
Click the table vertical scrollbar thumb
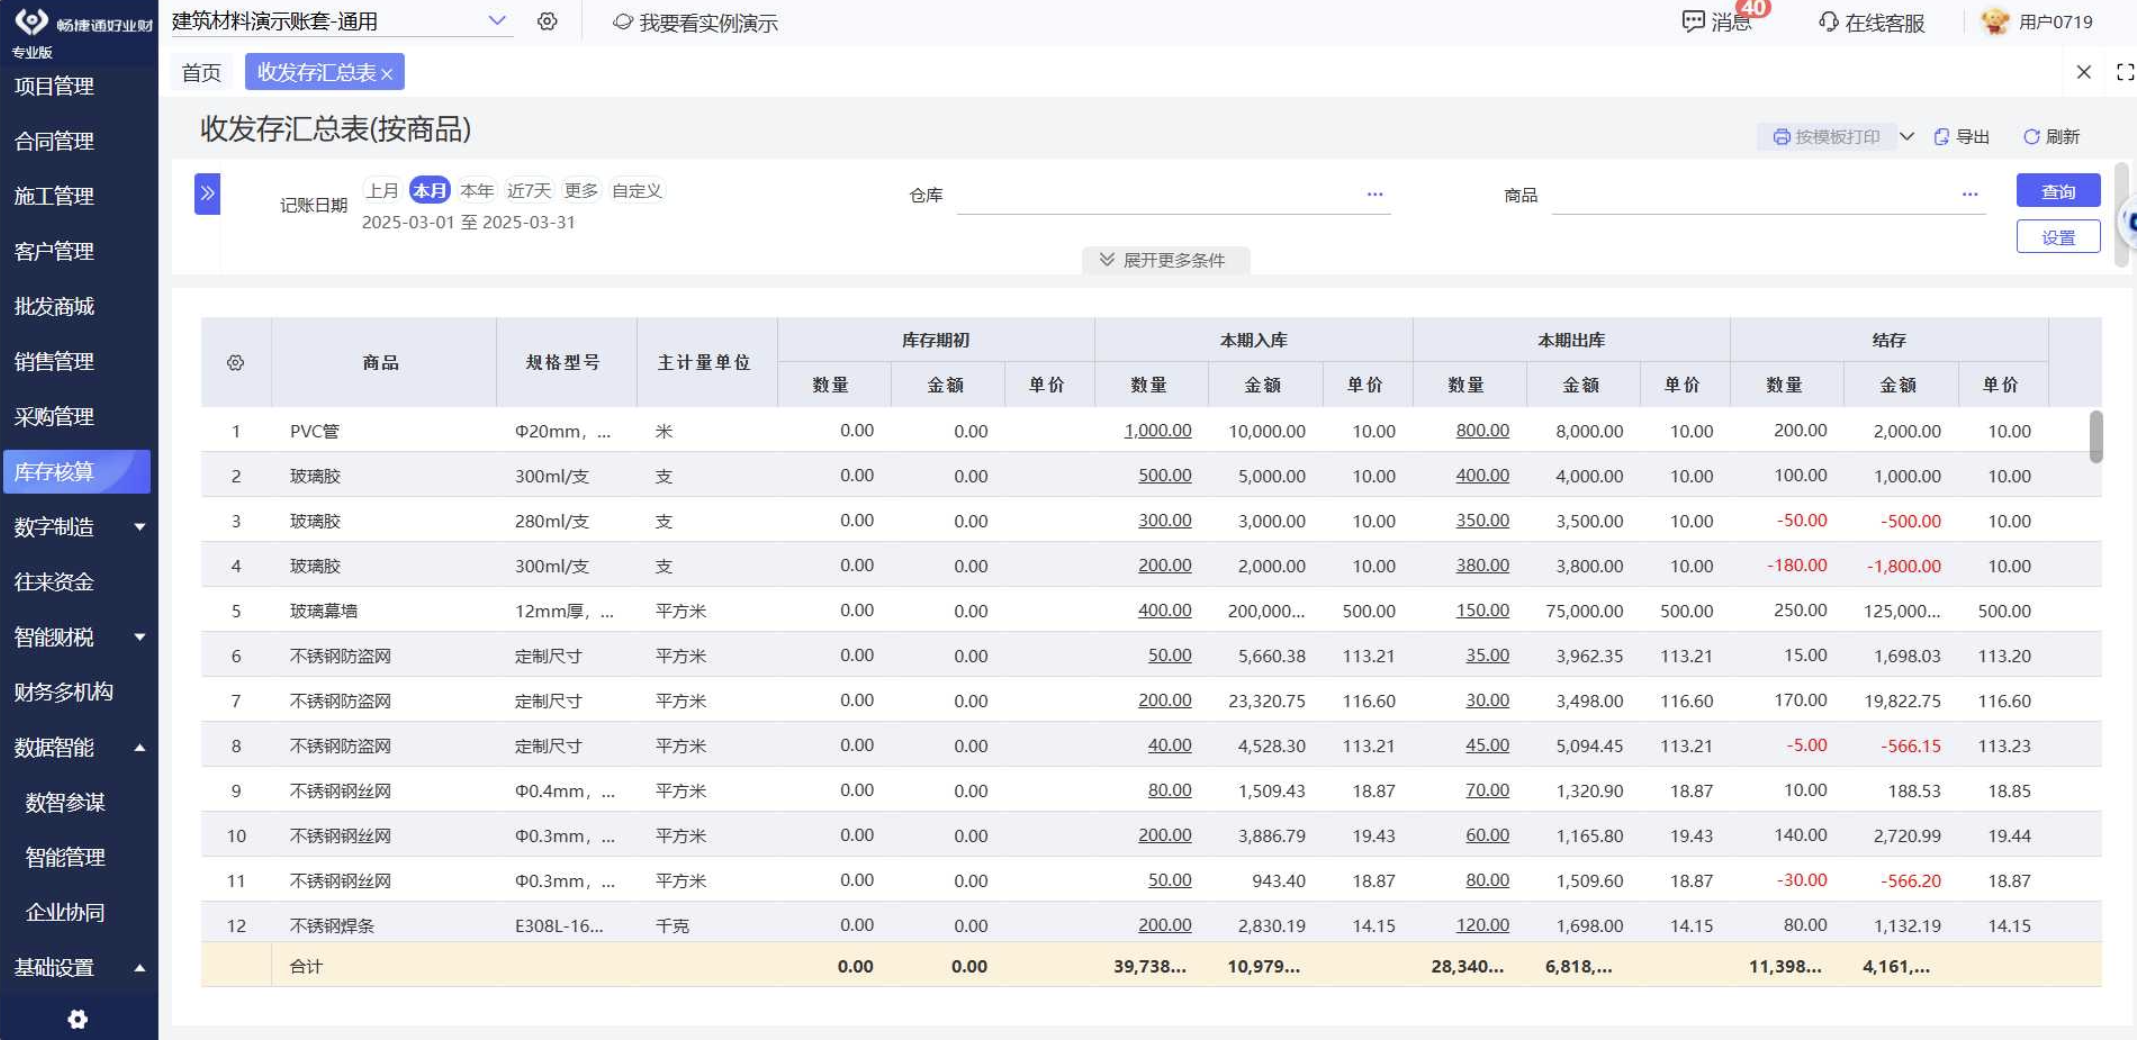coord(2095,437)
